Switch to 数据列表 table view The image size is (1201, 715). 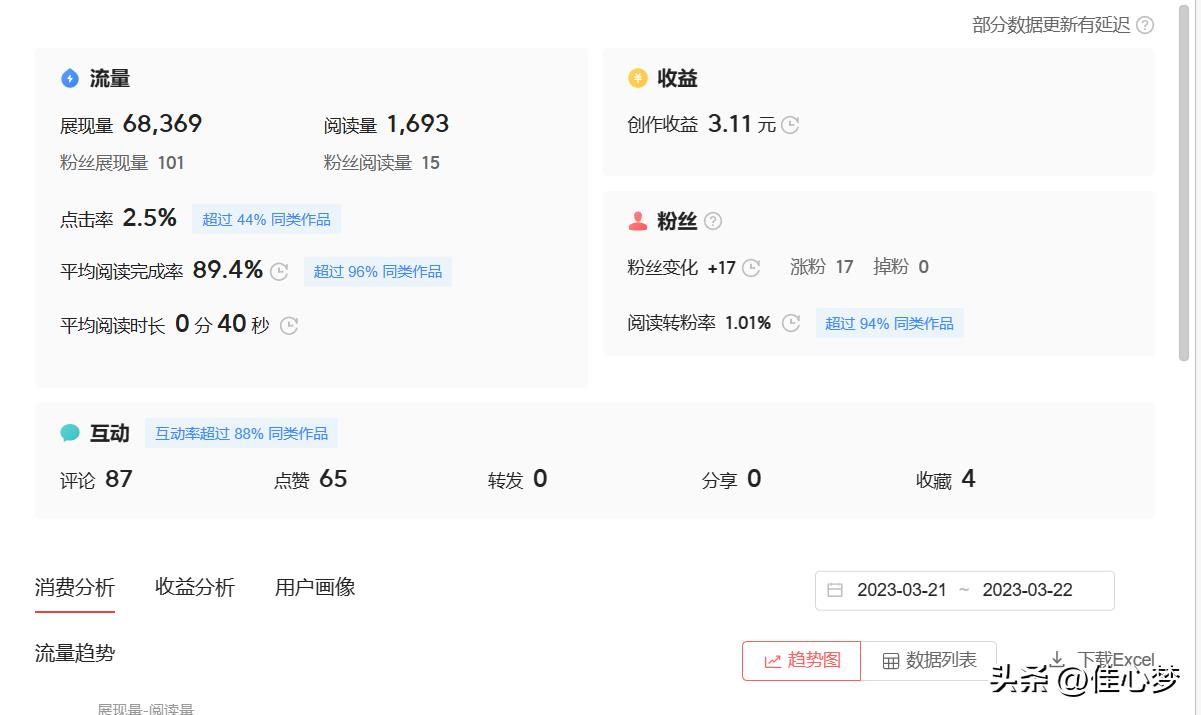(x=929, y=660)
